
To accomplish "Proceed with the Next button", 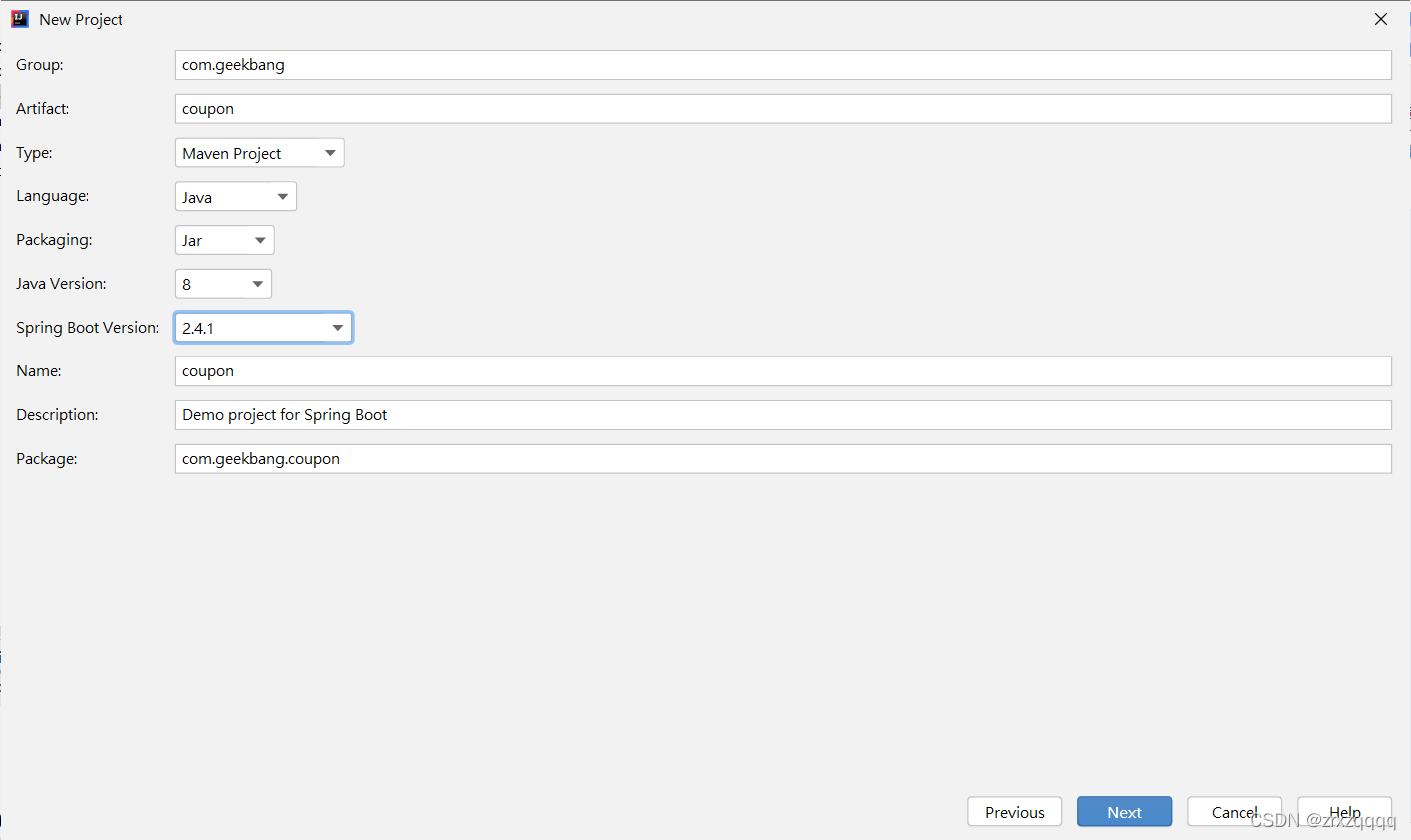I will (1125, 812).
